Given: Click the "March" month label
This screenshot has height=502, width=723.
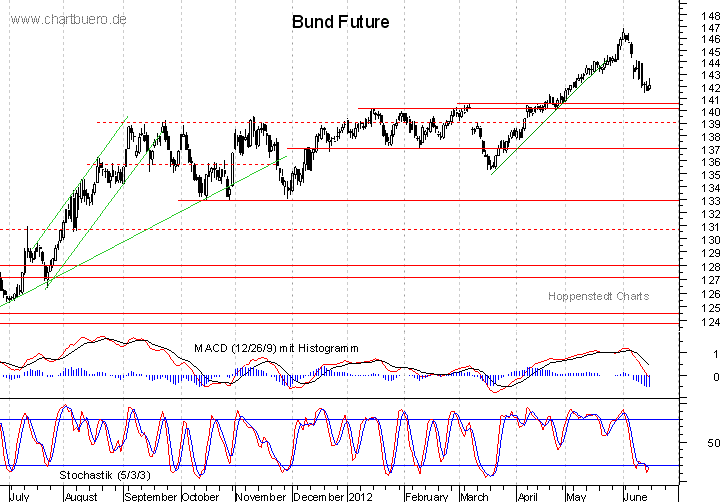Looking at the screenshot, I should (x=474, y=496).
